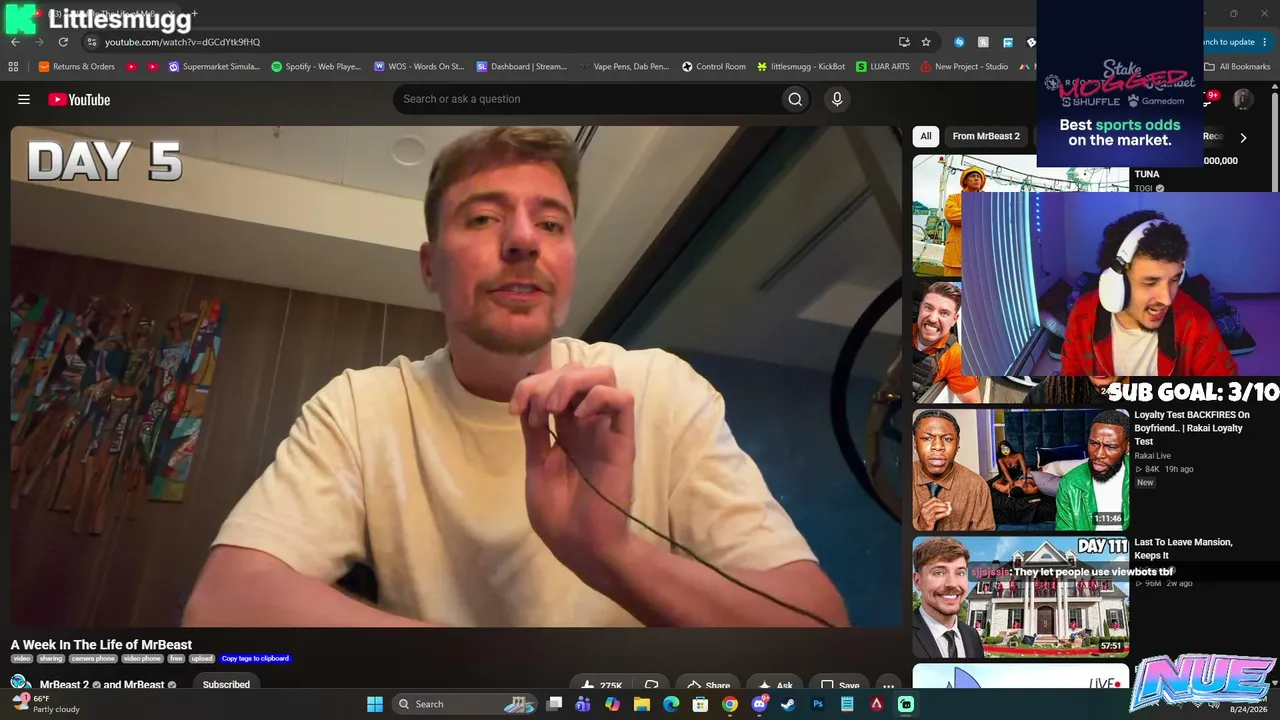Click the YouTube search magnifier button
The image size is (1280, 720).
[795, 99]
